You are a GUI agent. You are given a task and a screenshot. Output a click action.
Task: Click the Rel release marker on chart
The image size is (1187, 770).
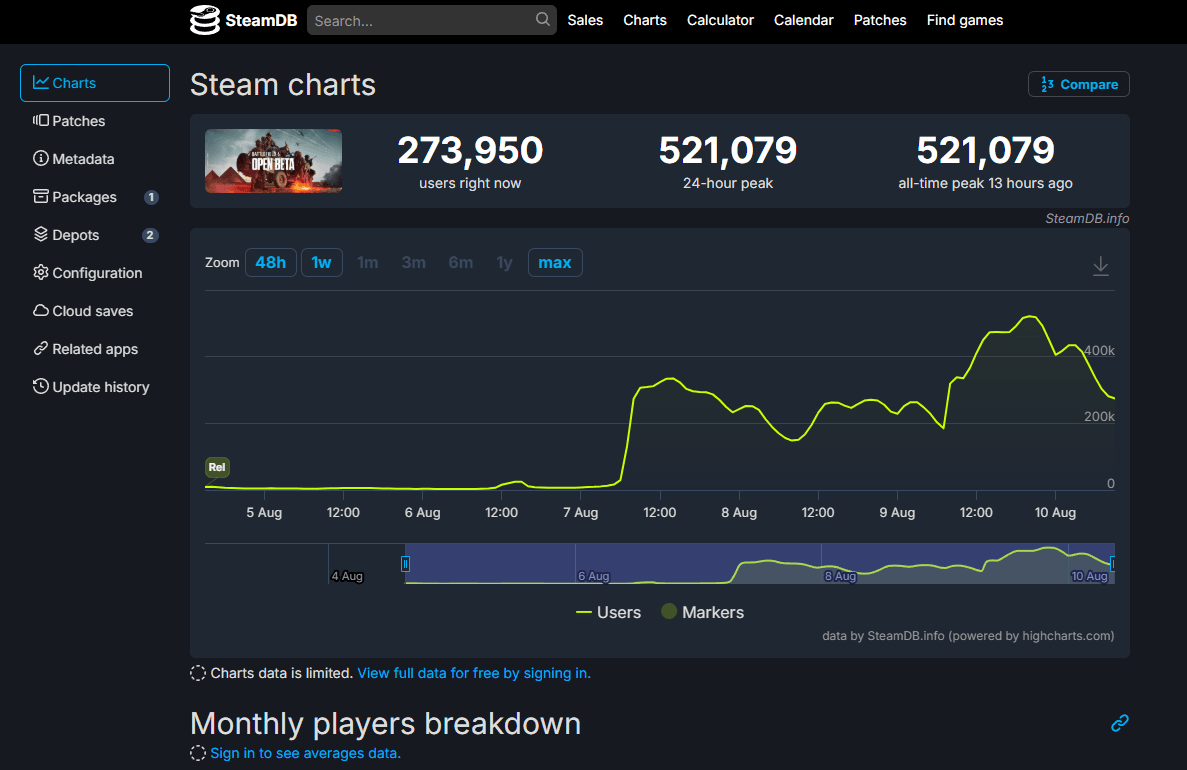[x=217, y=467]
